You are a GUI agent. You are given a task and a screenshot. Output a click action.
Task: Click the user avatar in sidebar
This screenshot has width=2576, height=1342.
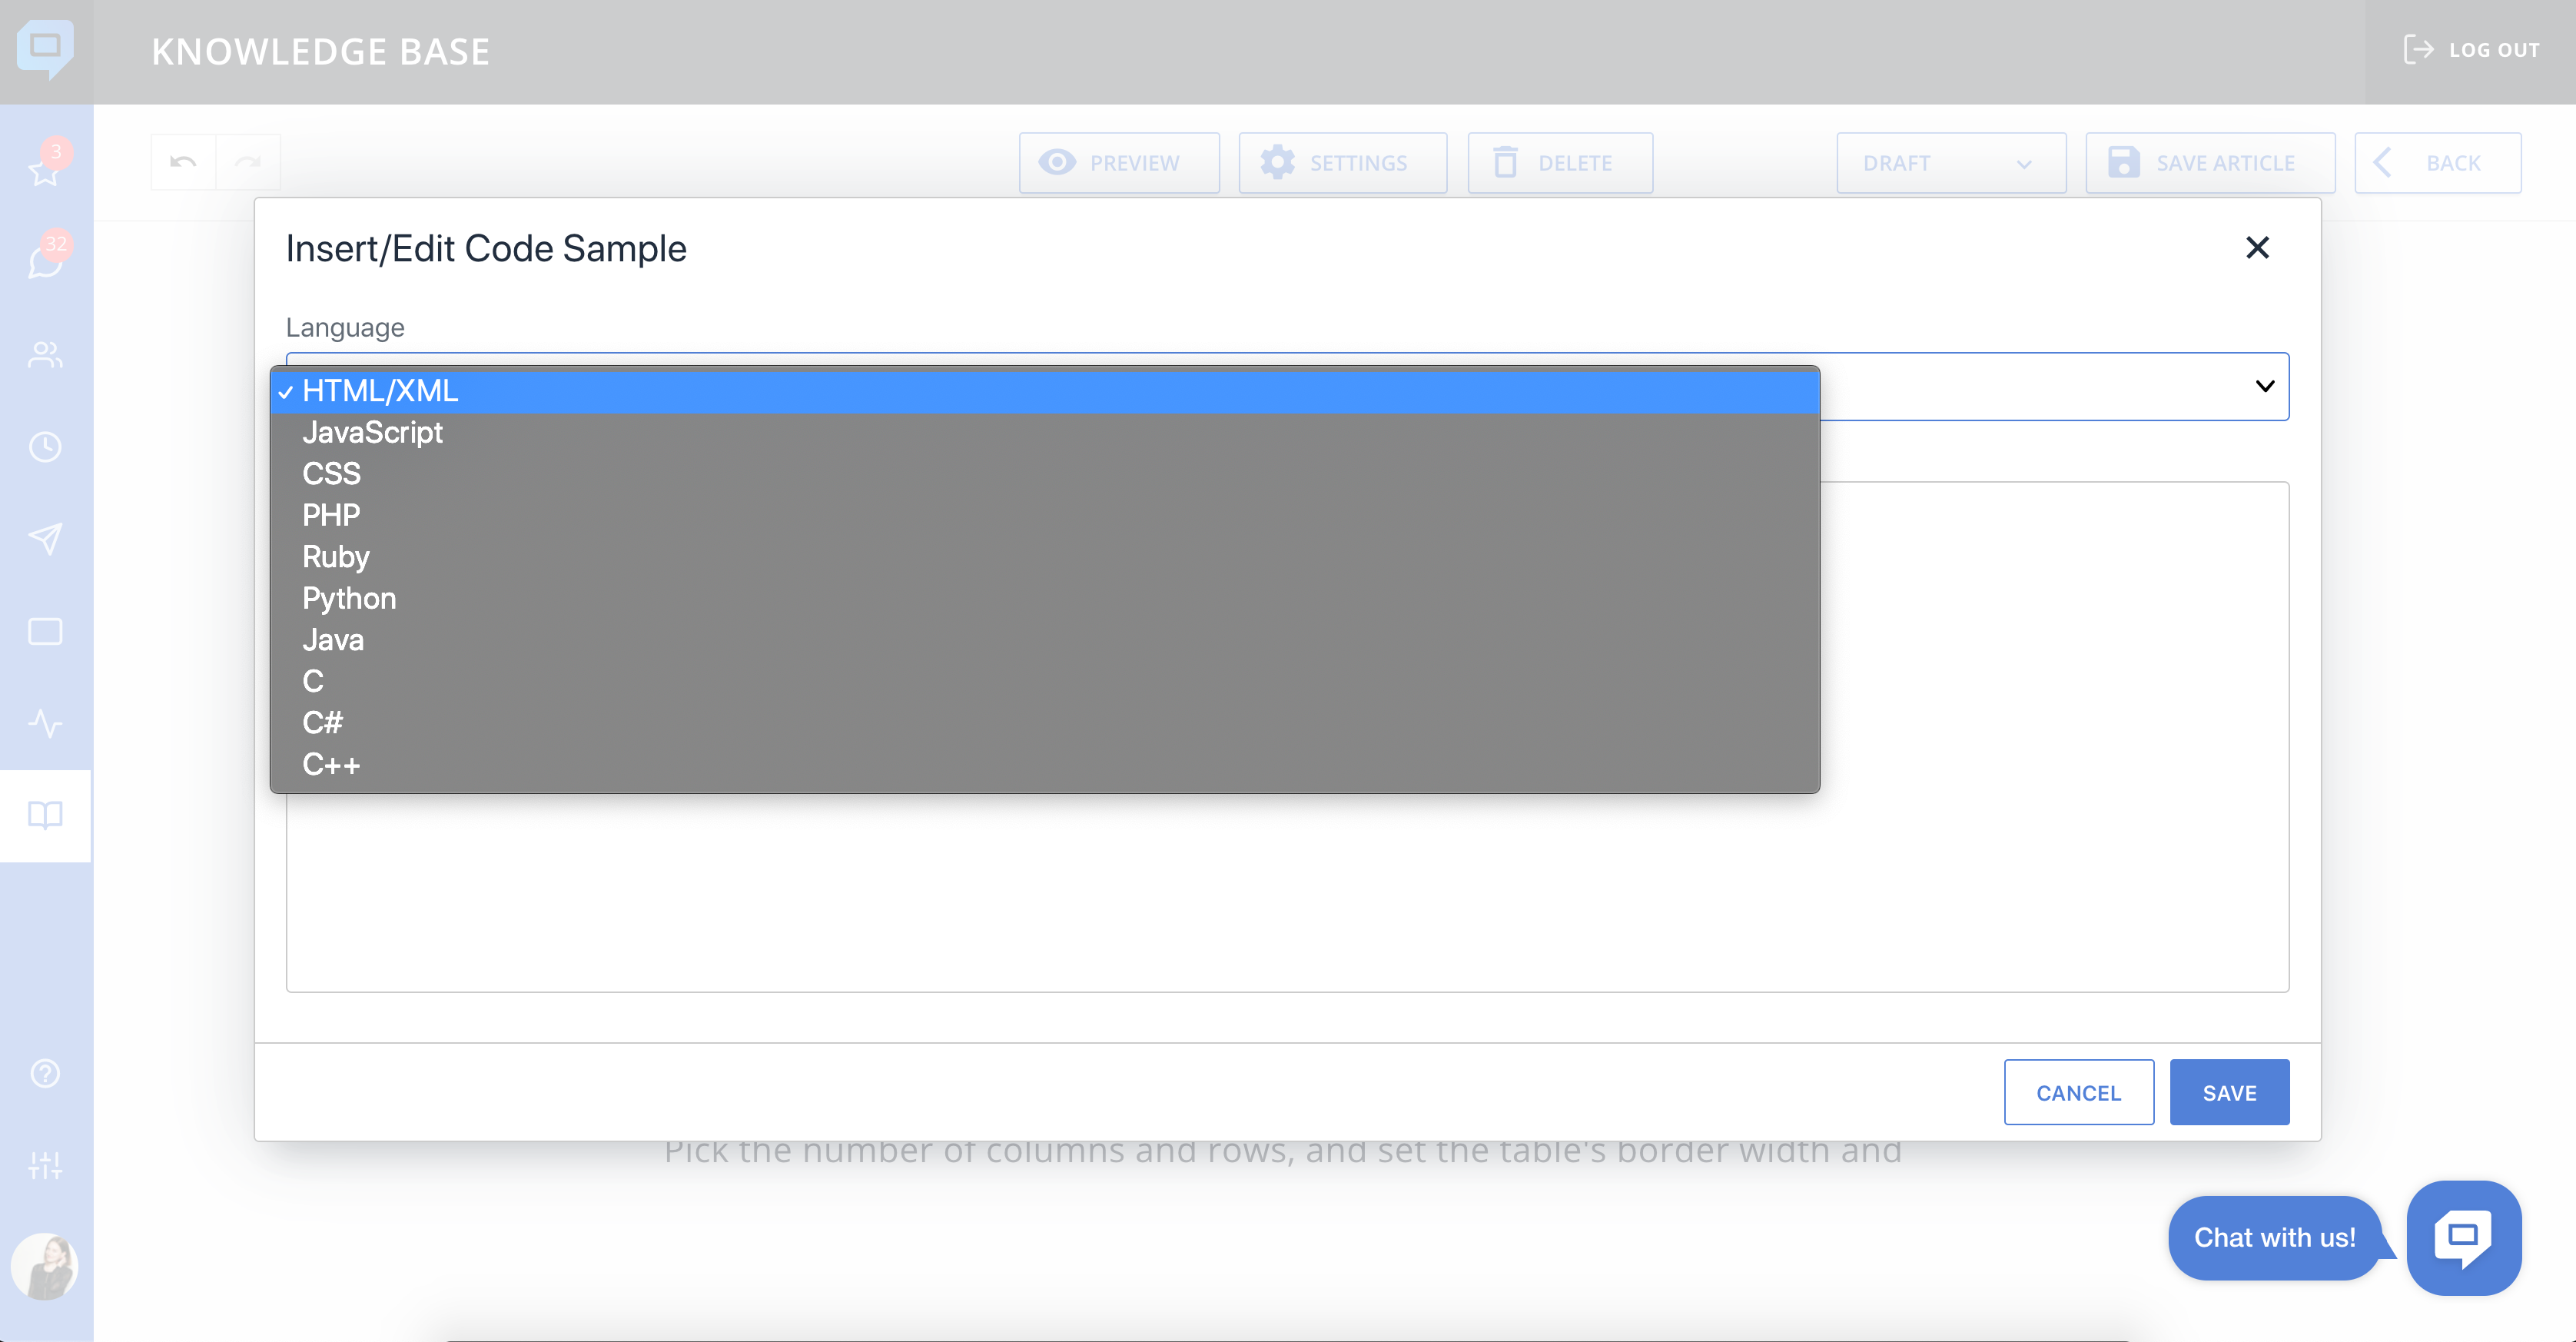[x=45, y=1266]
